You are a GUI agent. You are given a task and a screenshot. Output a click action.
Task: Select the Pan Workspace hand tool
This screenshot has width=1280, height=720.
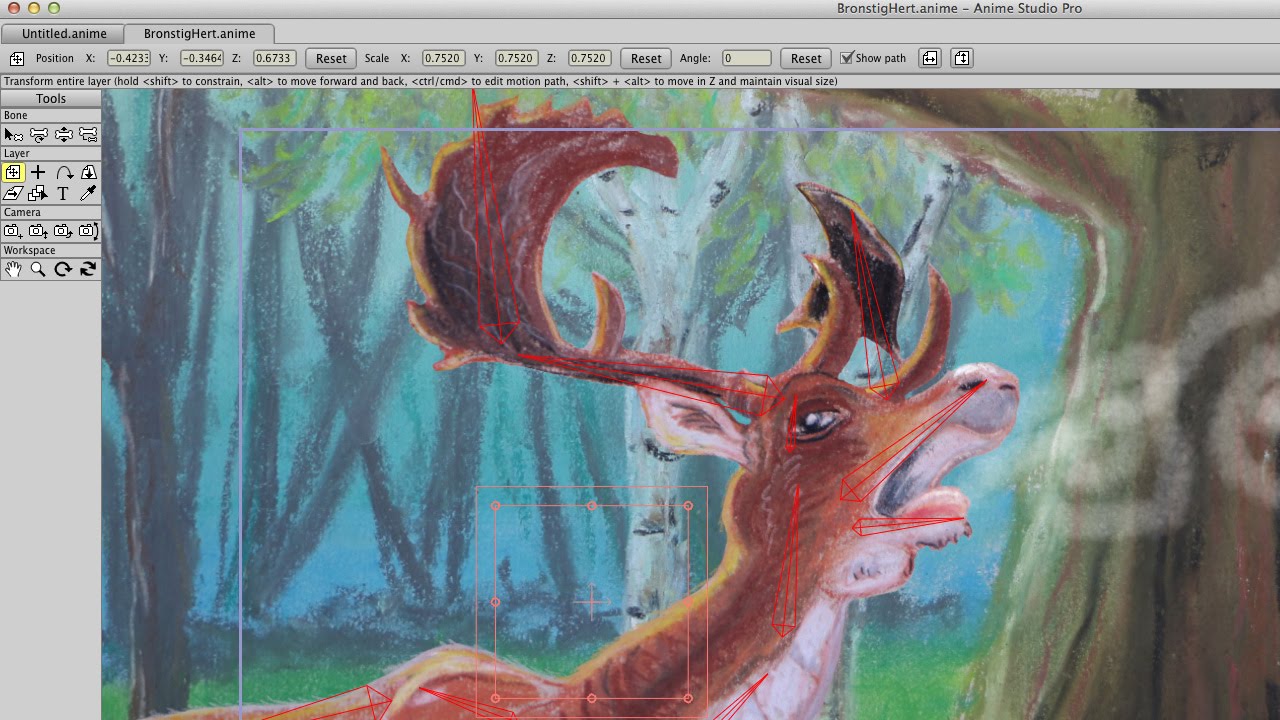click(x=13, y=269)
